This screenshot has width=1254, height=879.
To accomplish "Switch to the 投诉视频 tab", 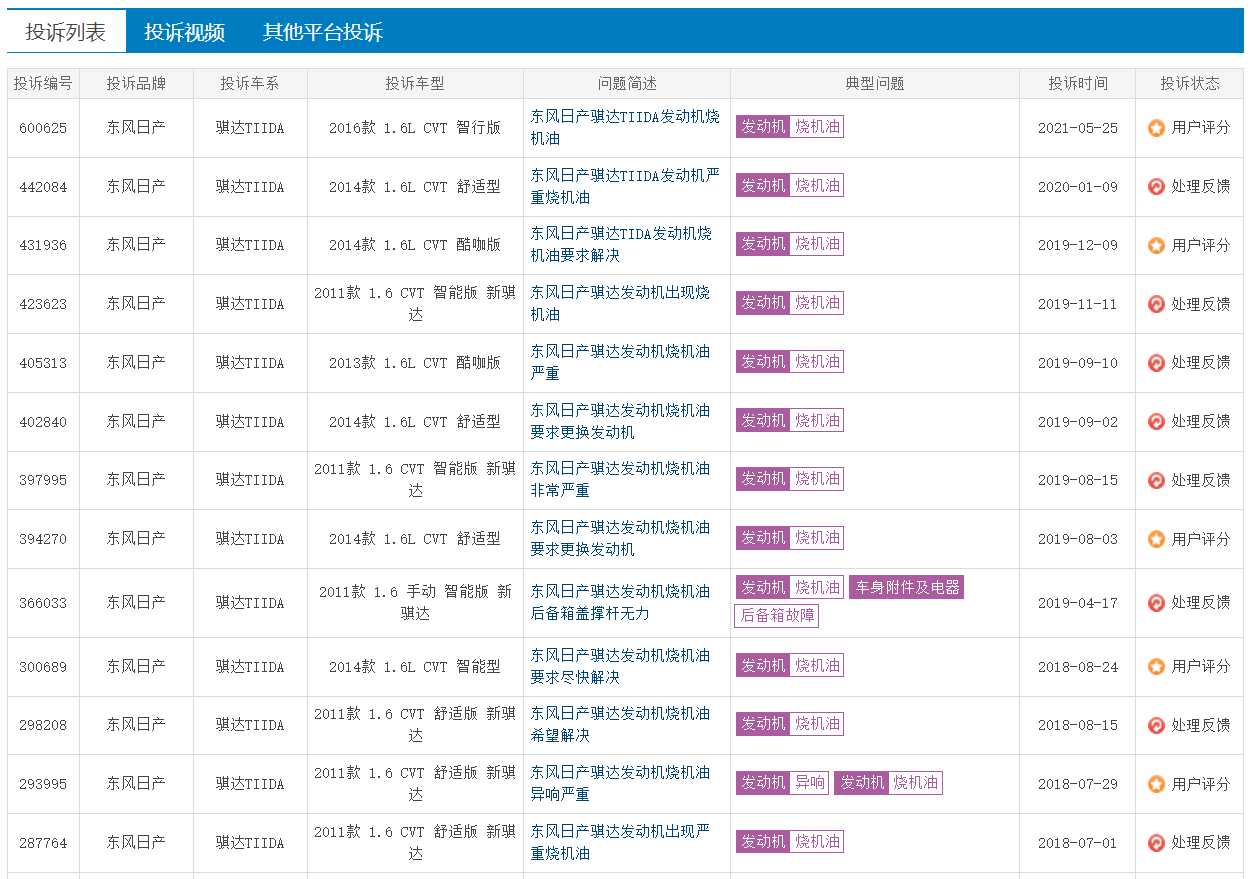I will tap(184, 31).
